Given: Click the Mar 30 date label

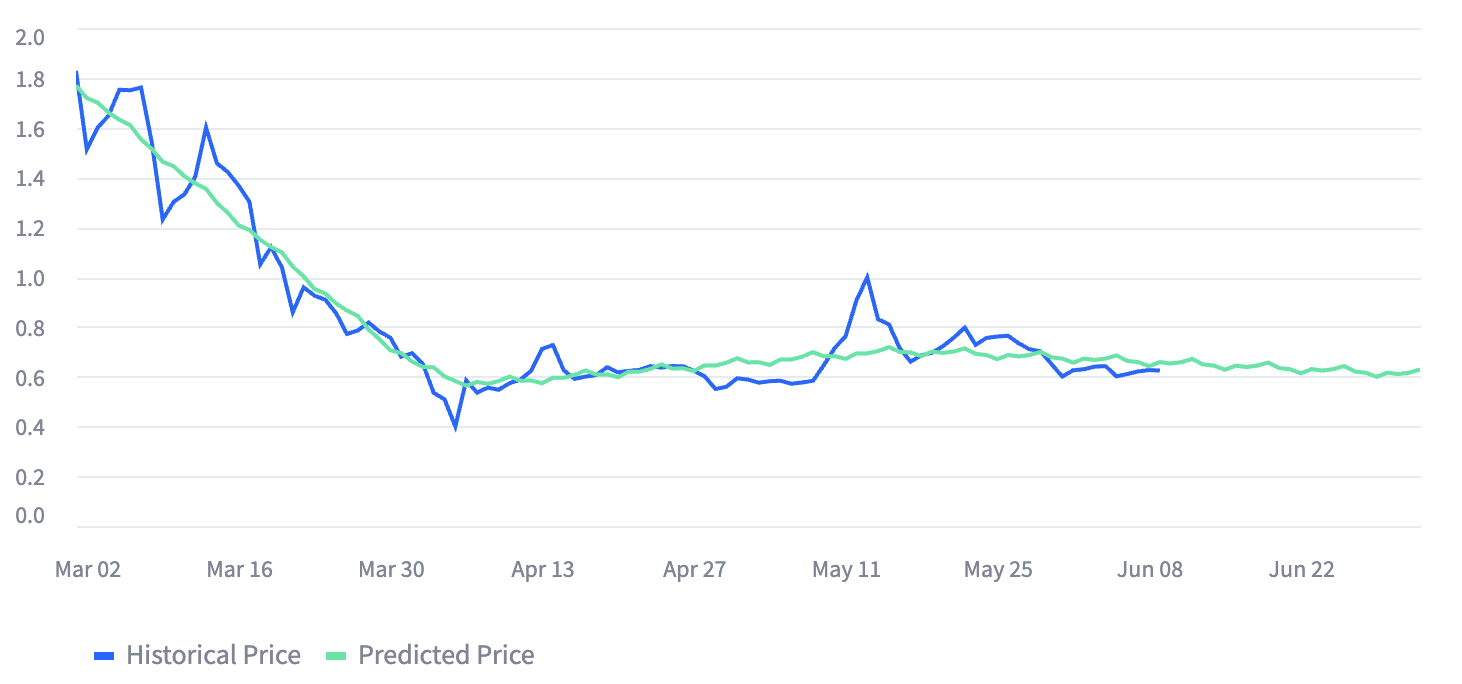Looking at the screenshot, I should click(x=391, y=570).
